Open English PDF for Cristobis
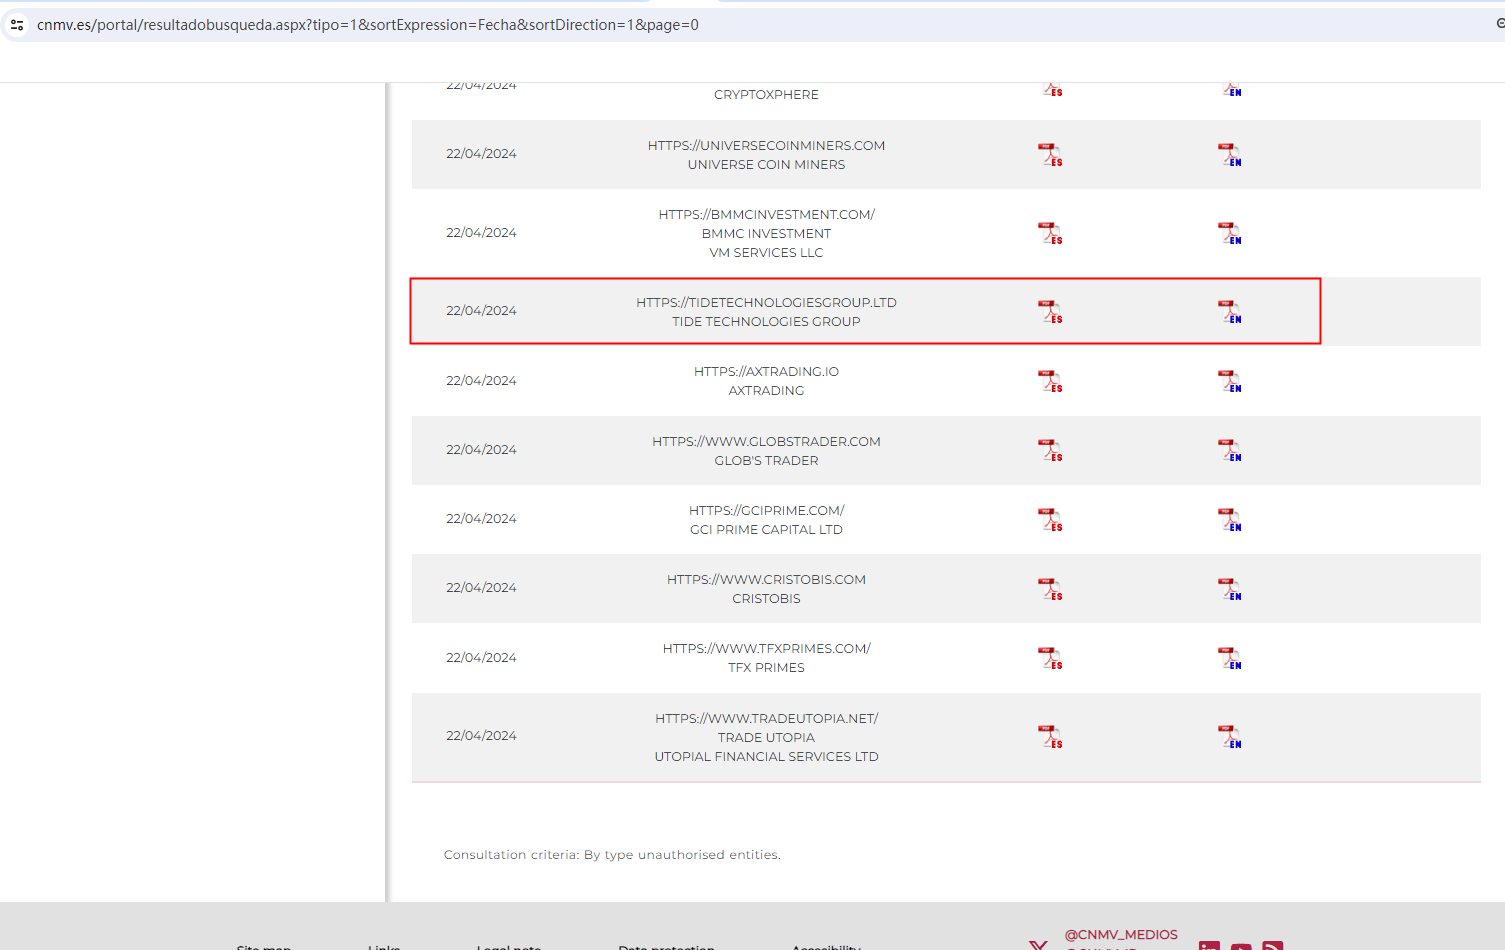 point(1229,589)
